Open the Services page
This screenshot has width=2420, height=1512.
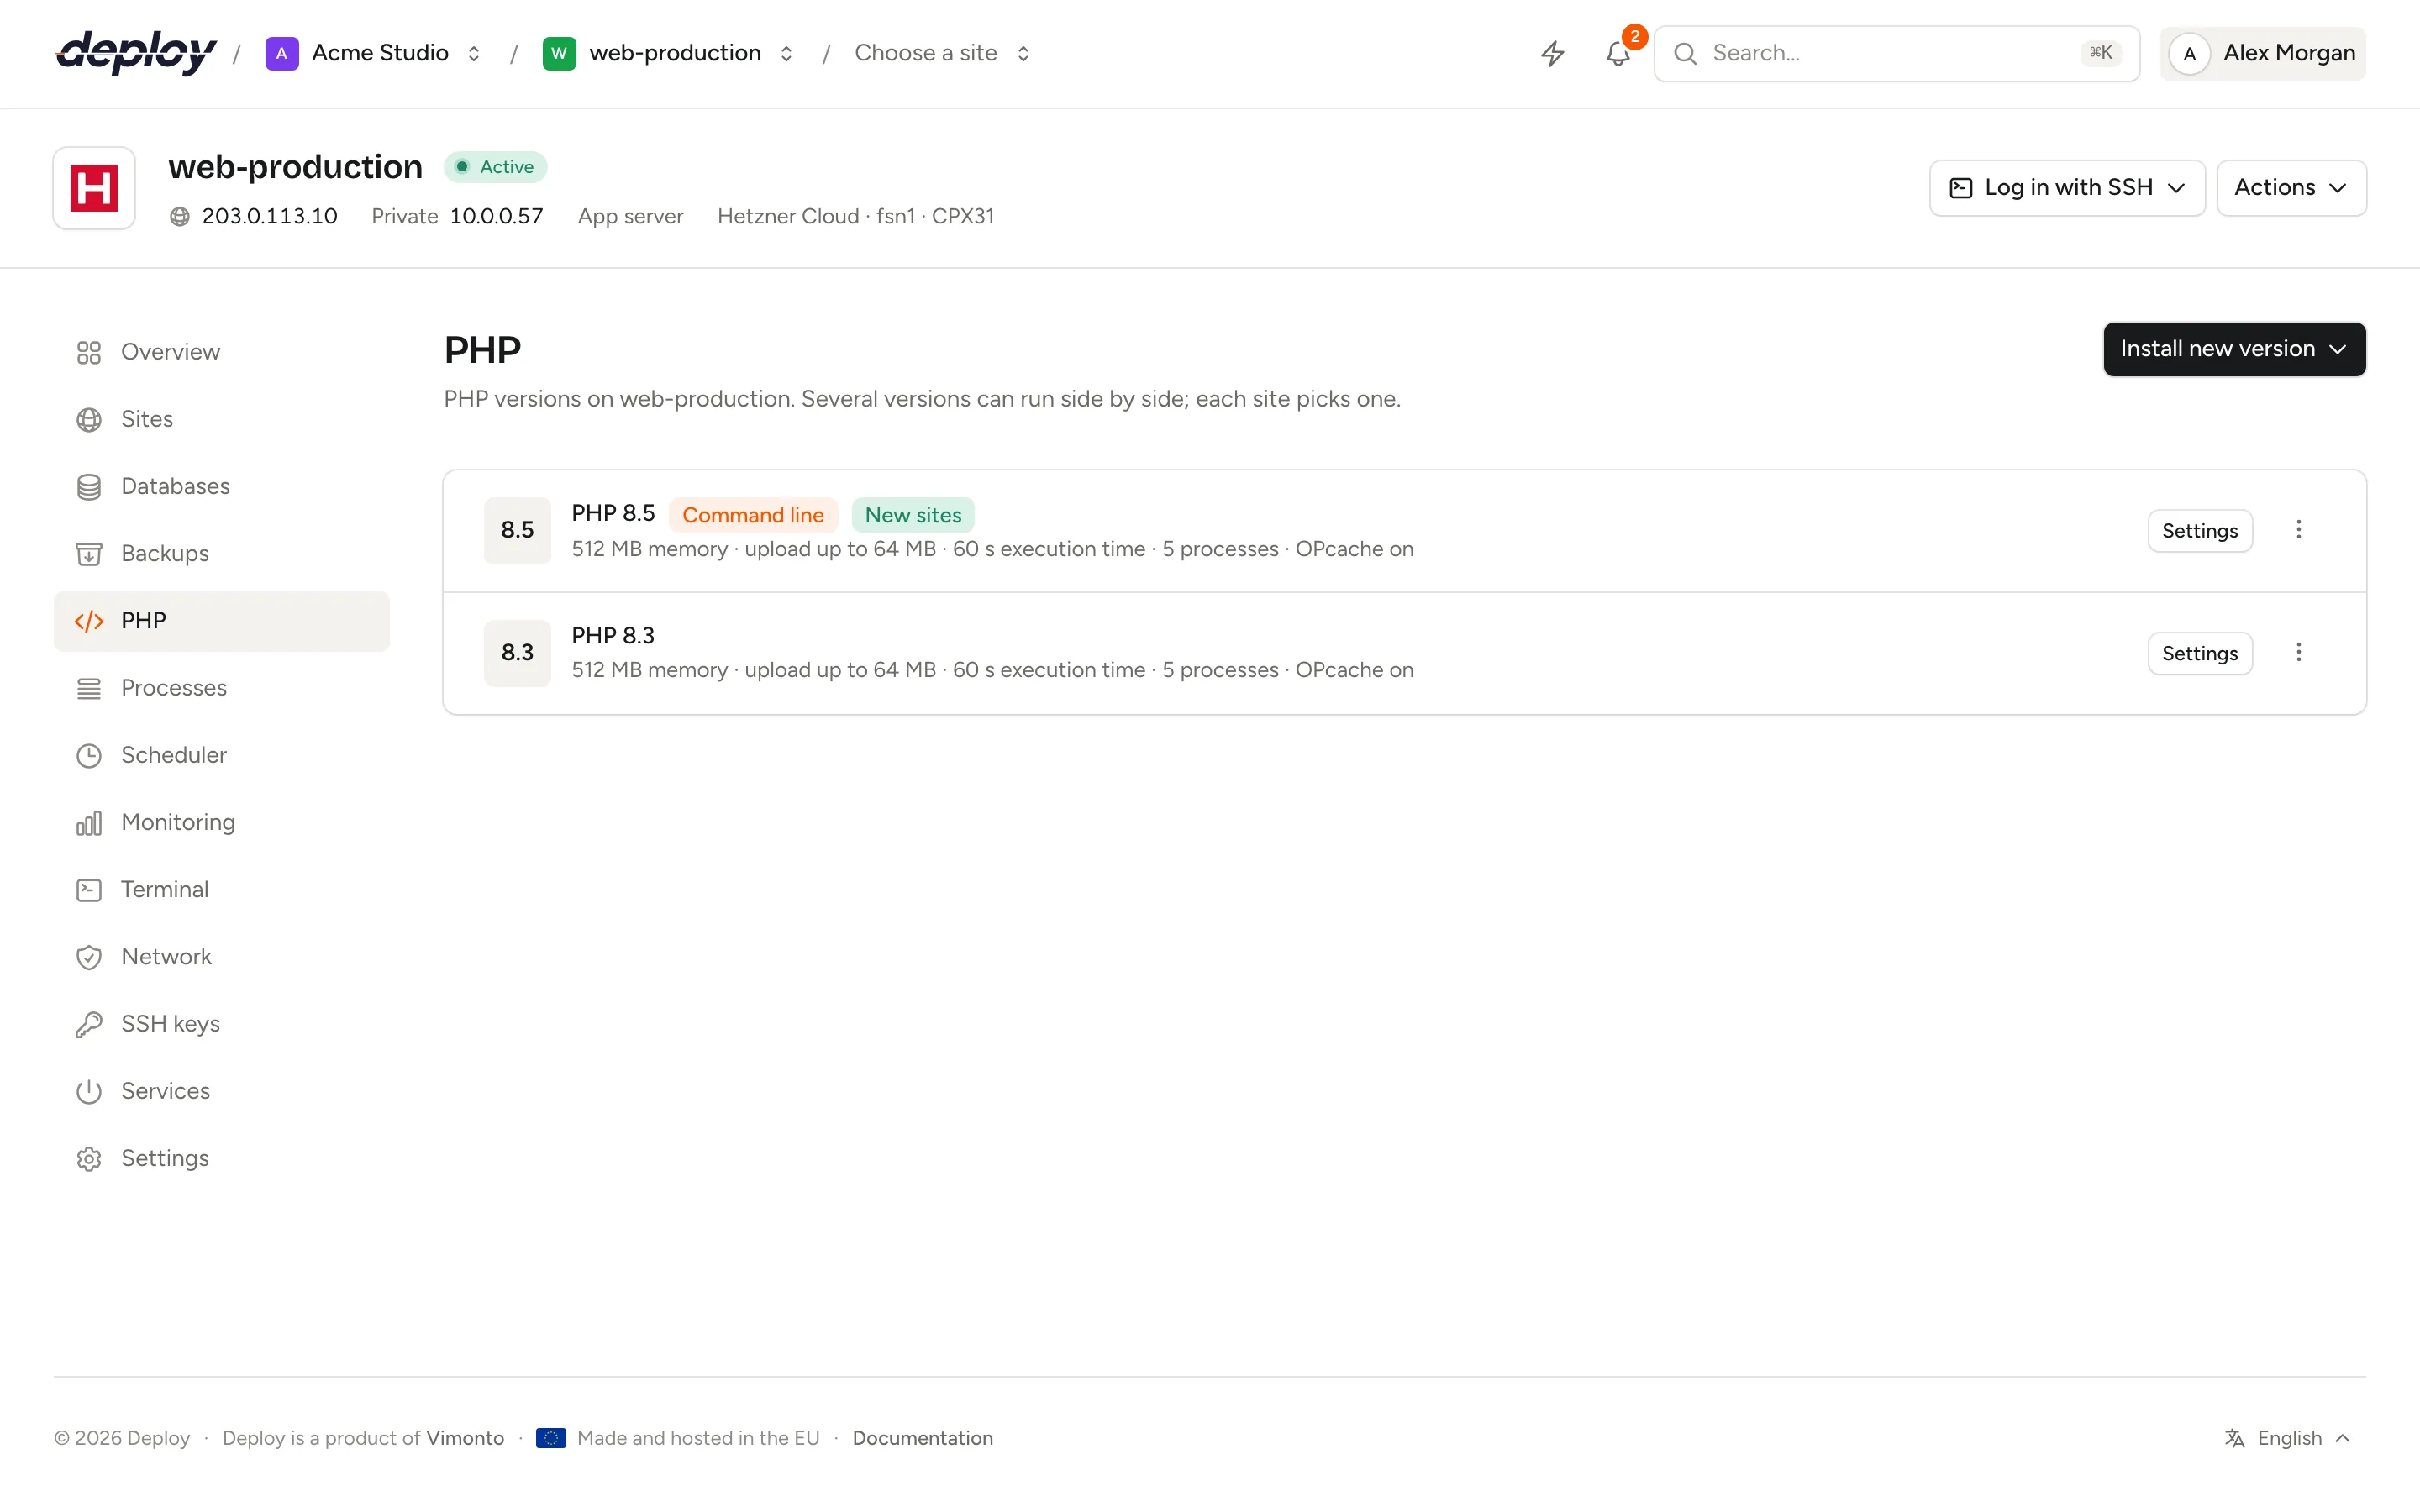tap(221, 1091)
